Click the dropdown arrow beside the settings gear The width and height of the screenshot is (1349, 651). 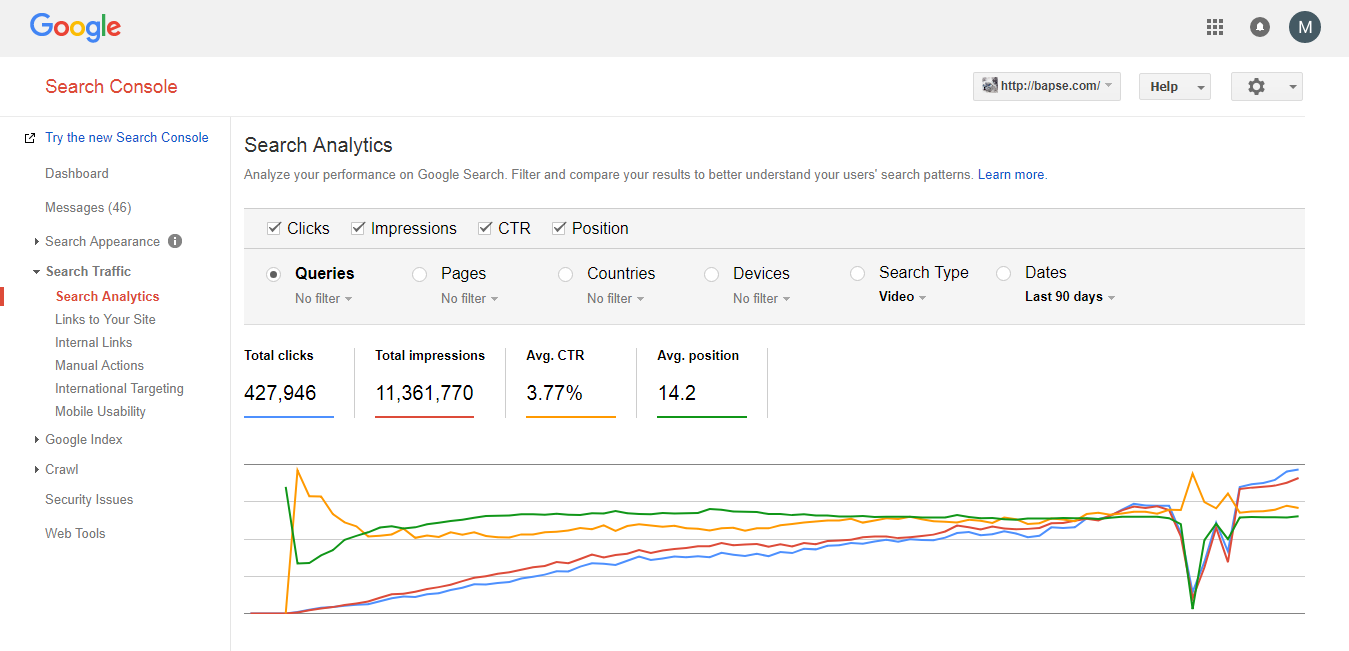point(1293,87)
